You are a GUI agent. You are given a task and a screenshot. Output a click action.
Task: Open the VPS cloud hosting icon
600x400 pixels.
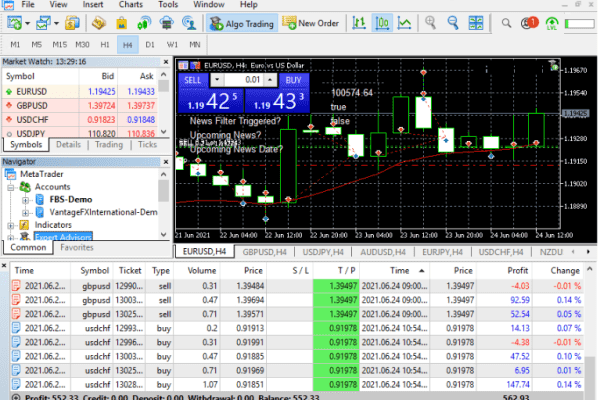pos(166,23)
